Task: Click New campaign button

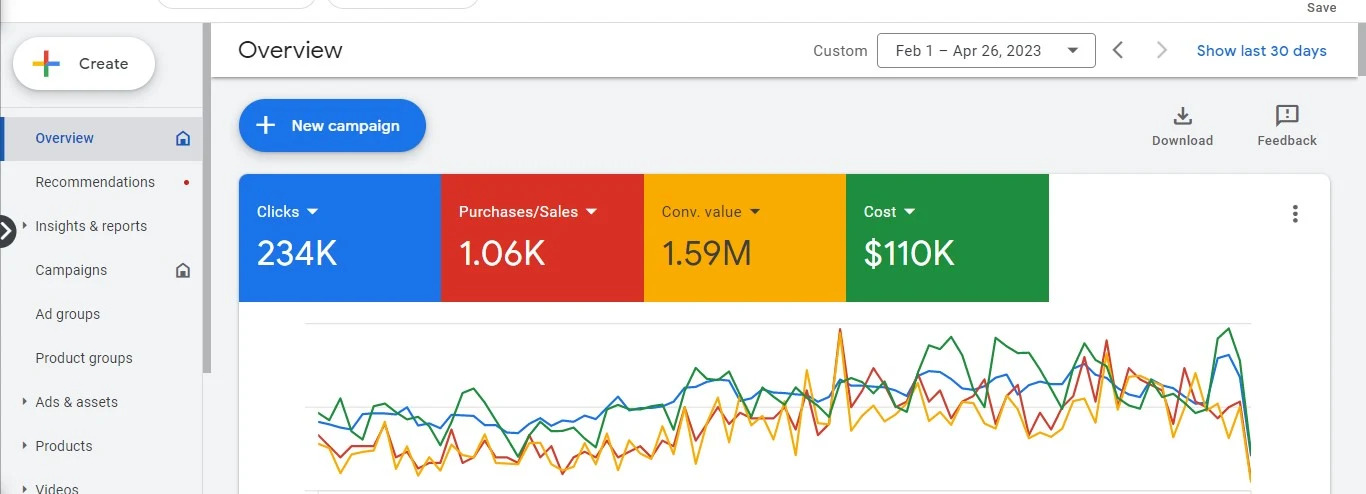Action: click(332, 126)
